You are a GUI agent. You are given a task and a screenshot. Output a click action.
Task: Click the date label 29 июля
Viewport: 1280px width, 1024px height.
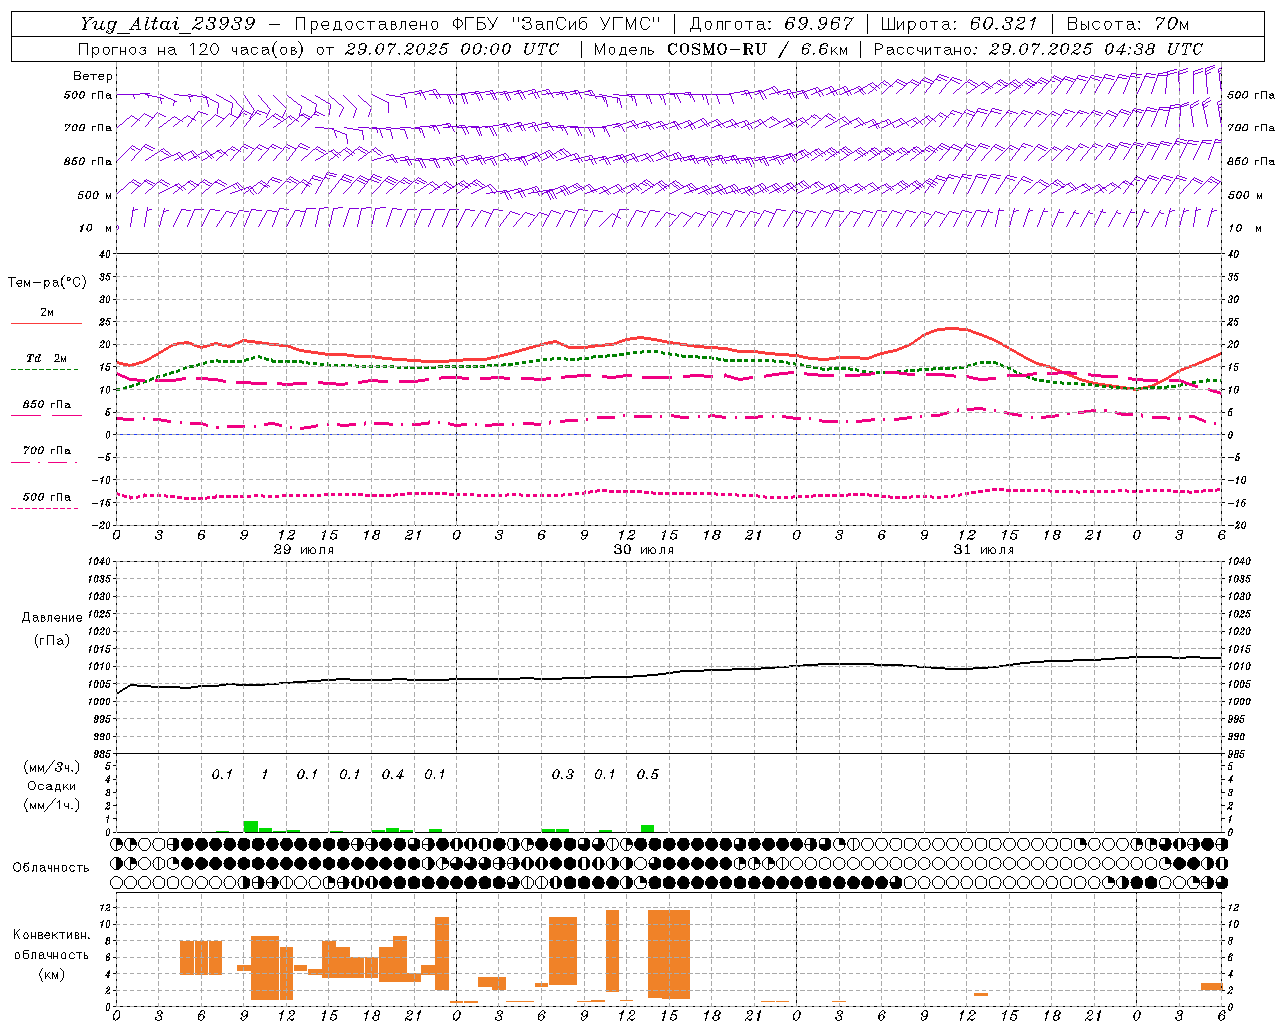(x=304, y=550)
